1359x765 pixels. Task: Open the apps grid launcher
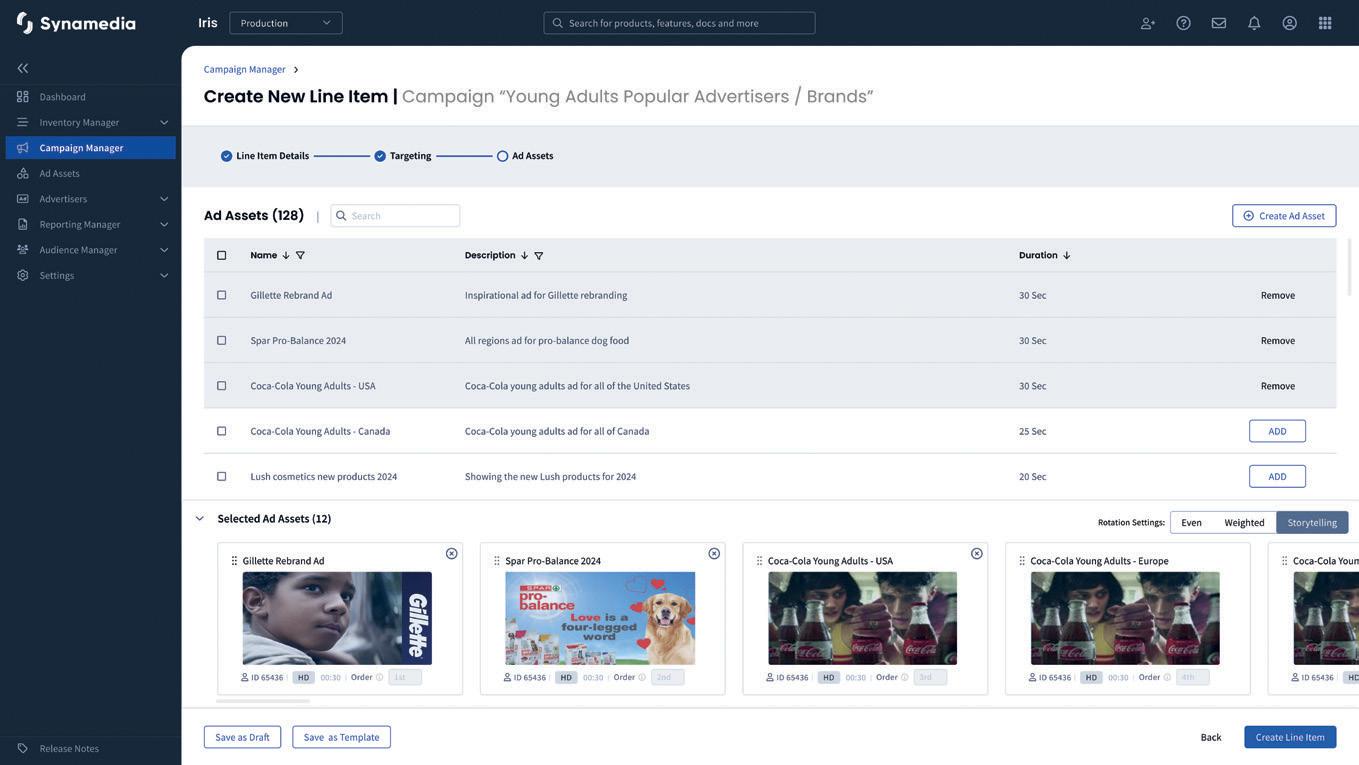(x=1325, y=23)
